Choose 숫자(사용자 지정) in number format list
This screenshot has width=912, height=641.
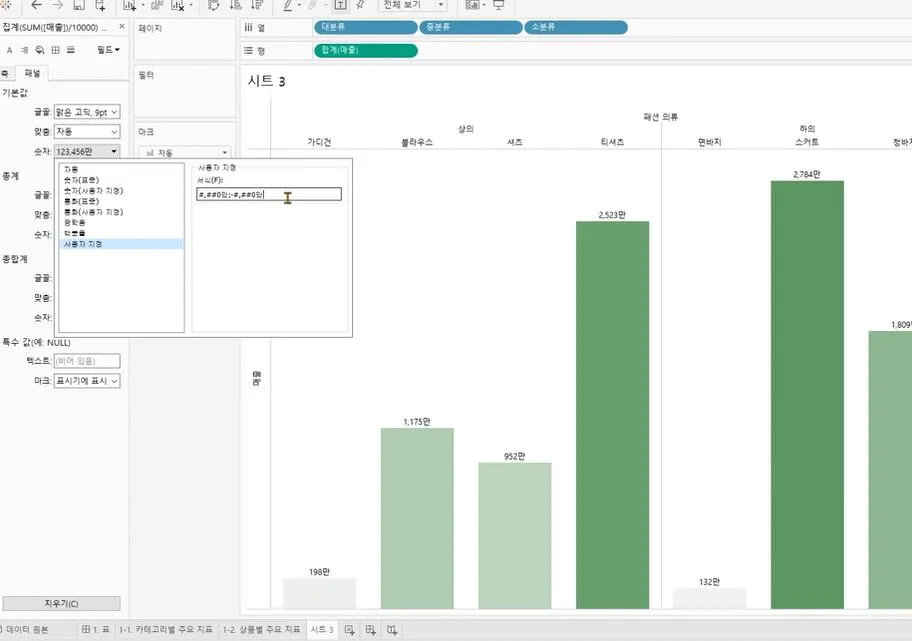coord(93,191)
